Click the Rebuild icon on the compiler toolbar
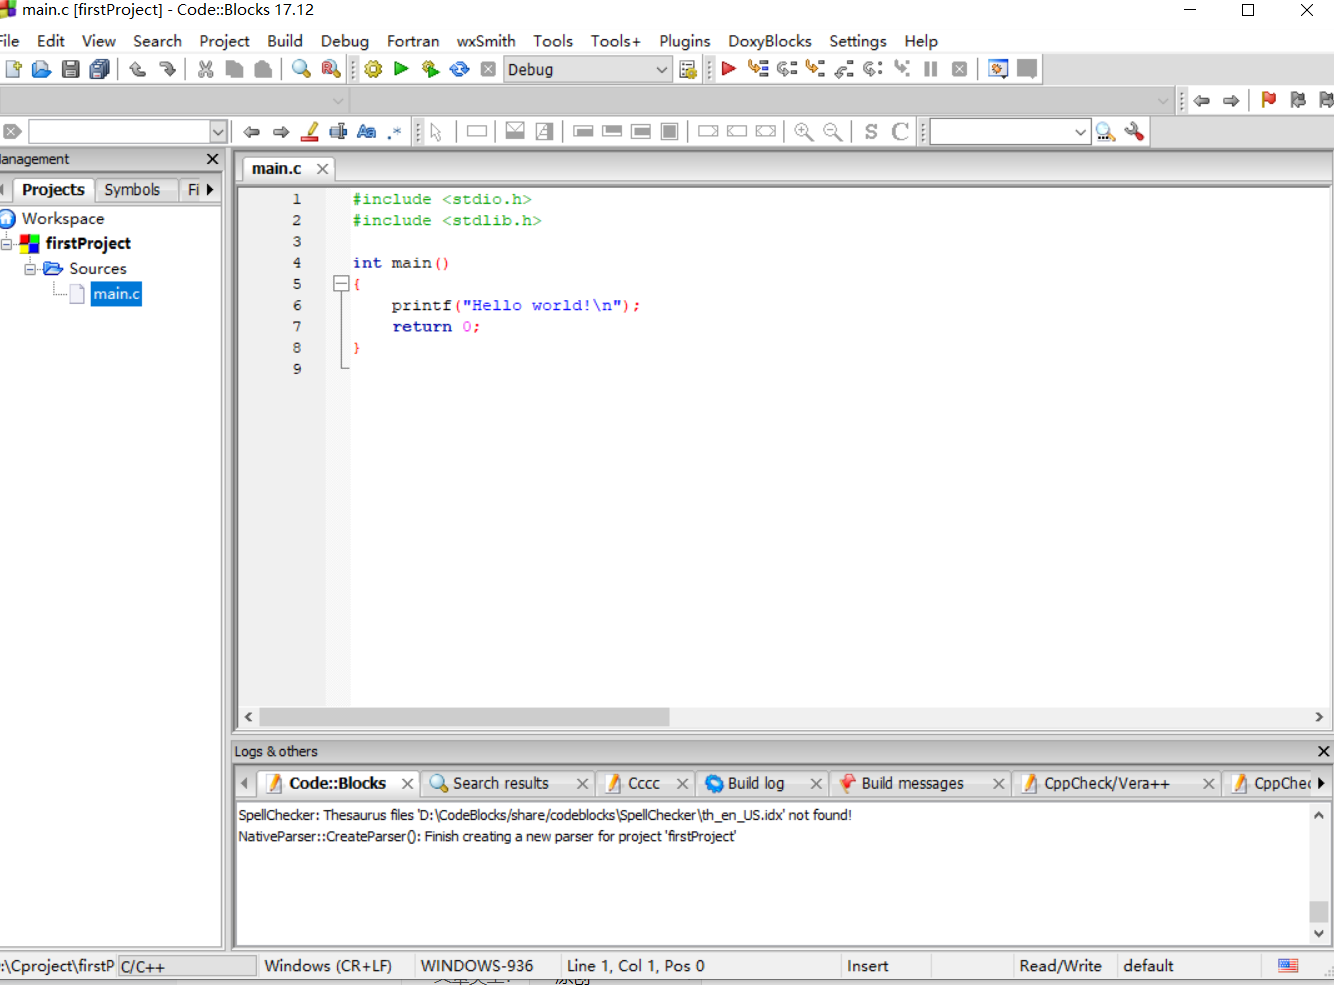Viewport: 1334px width, 985px height. click(459, 69)
